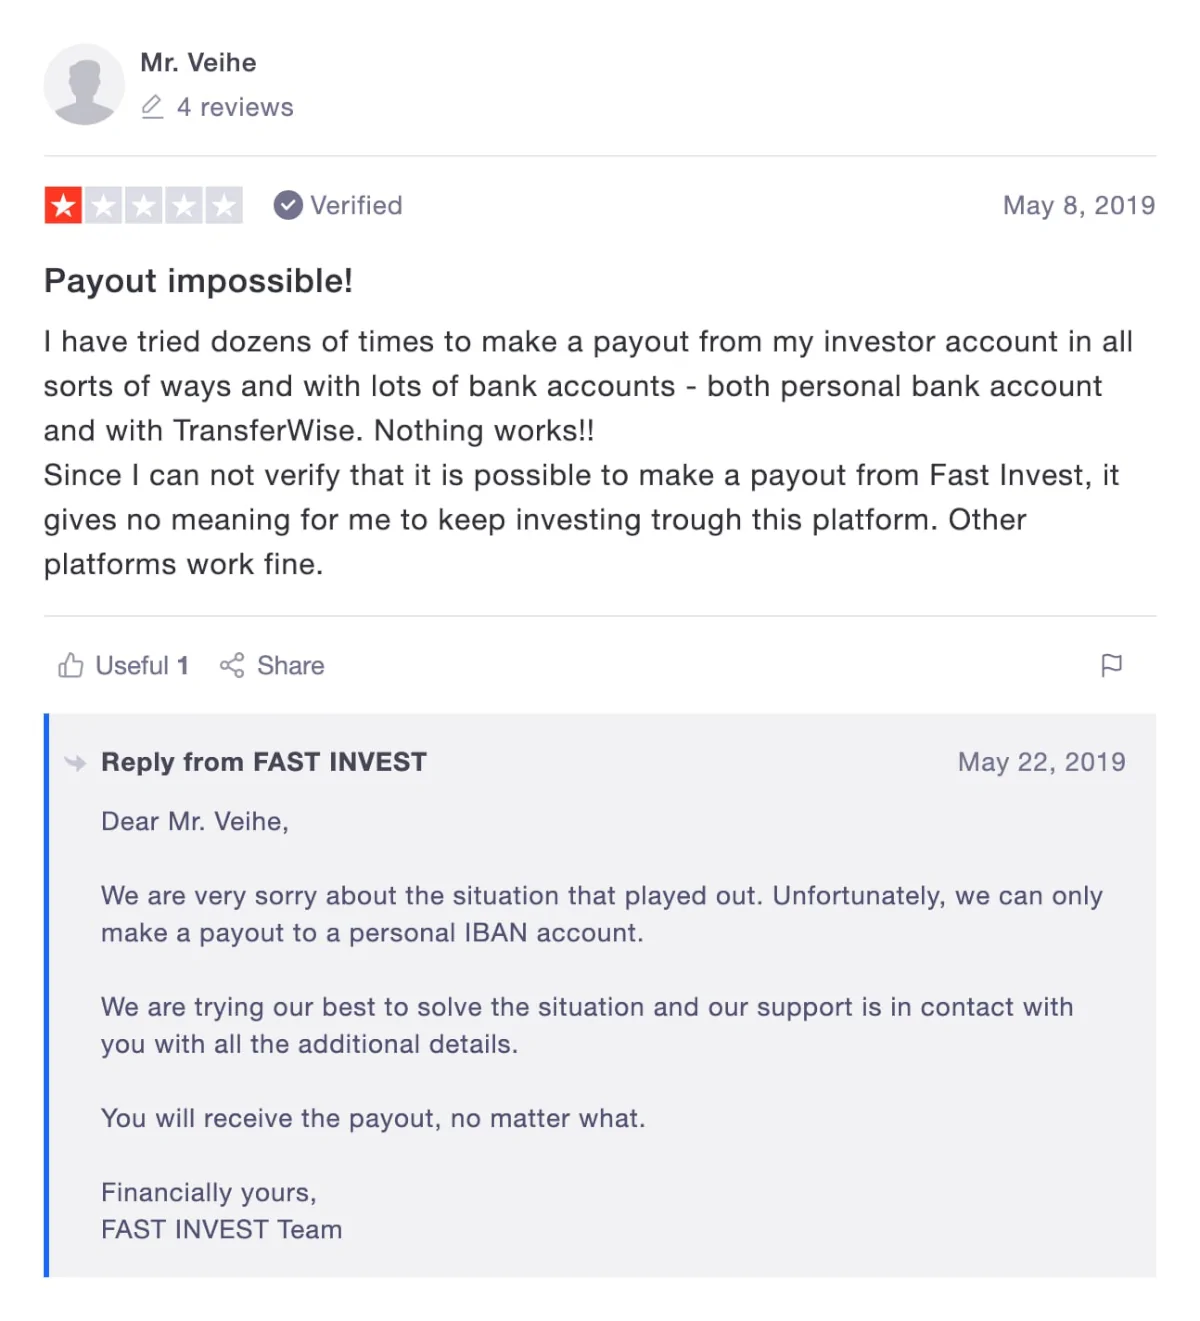
Task: Click the red first star rating
Action: click(63, 206)
